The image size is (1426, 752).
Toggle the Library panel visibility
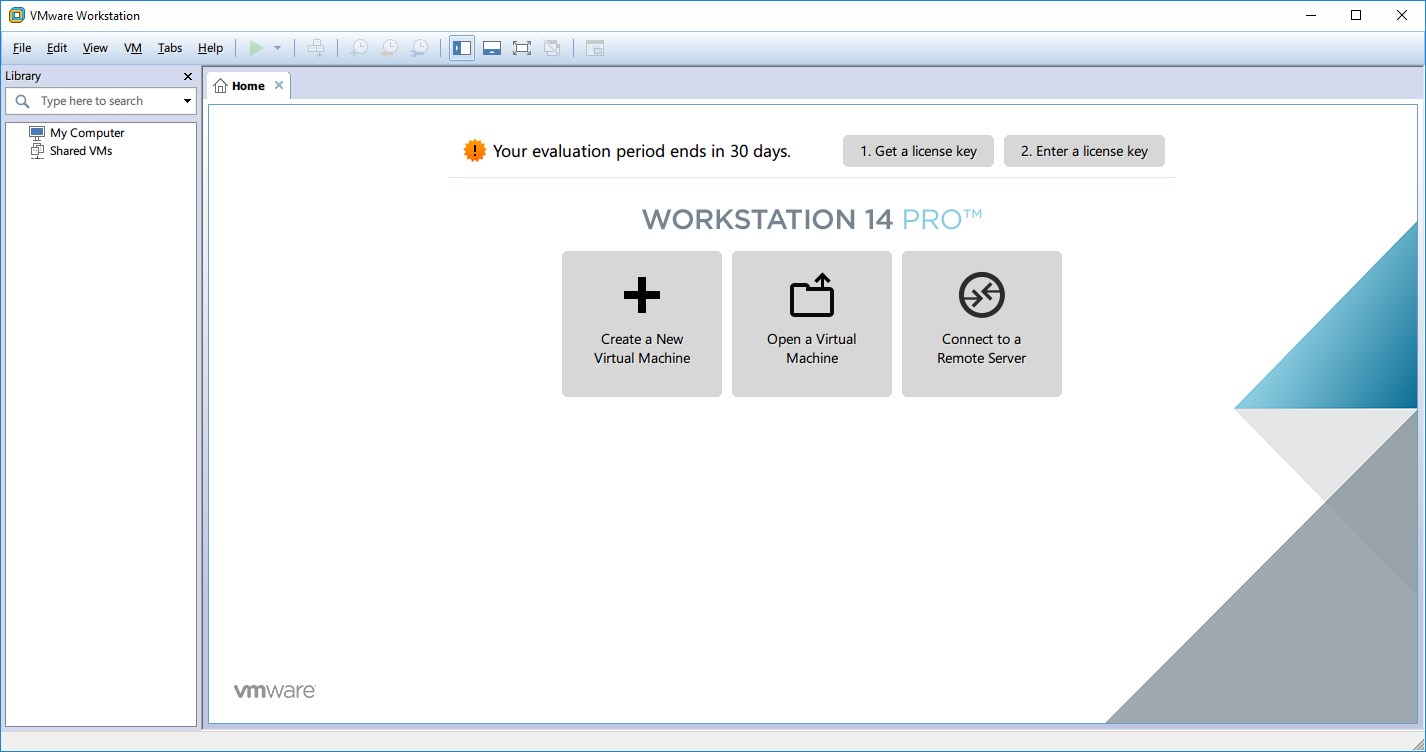[461, 47]
